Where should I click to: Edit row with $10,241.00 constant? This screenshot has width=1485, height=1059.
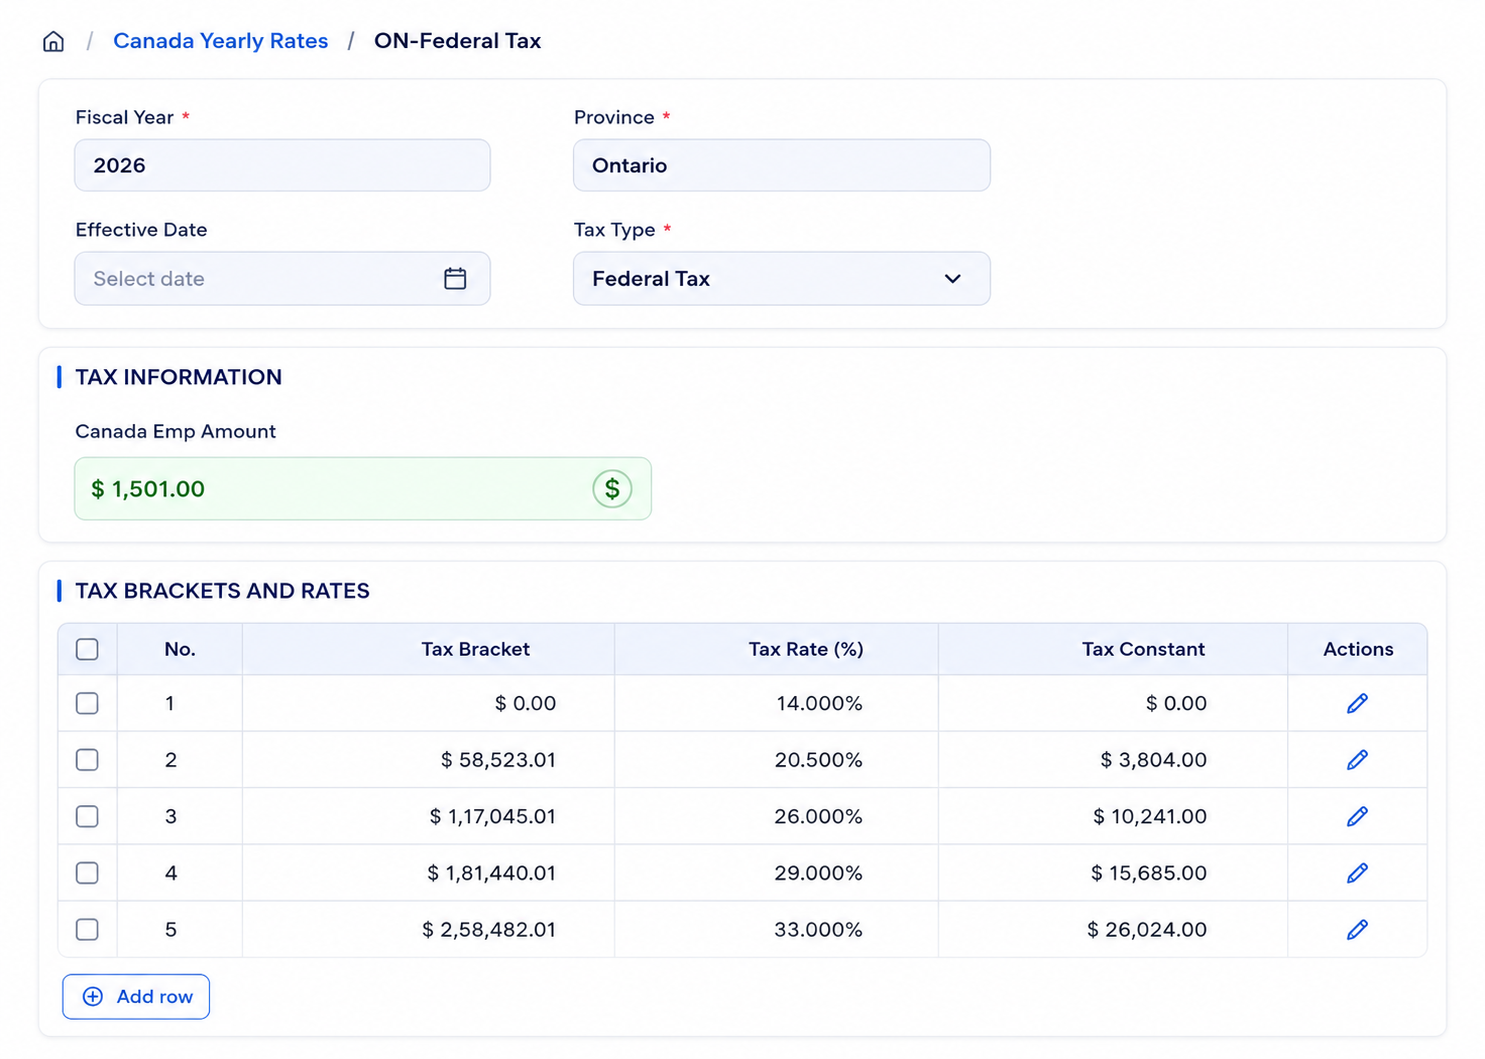coord(1357,816)
